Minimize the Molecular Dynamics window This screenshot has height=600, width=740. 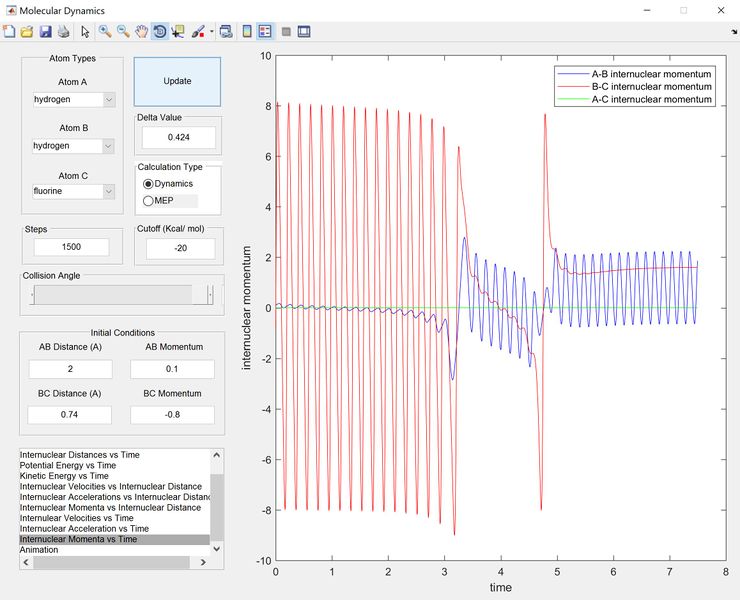point(647,10)
